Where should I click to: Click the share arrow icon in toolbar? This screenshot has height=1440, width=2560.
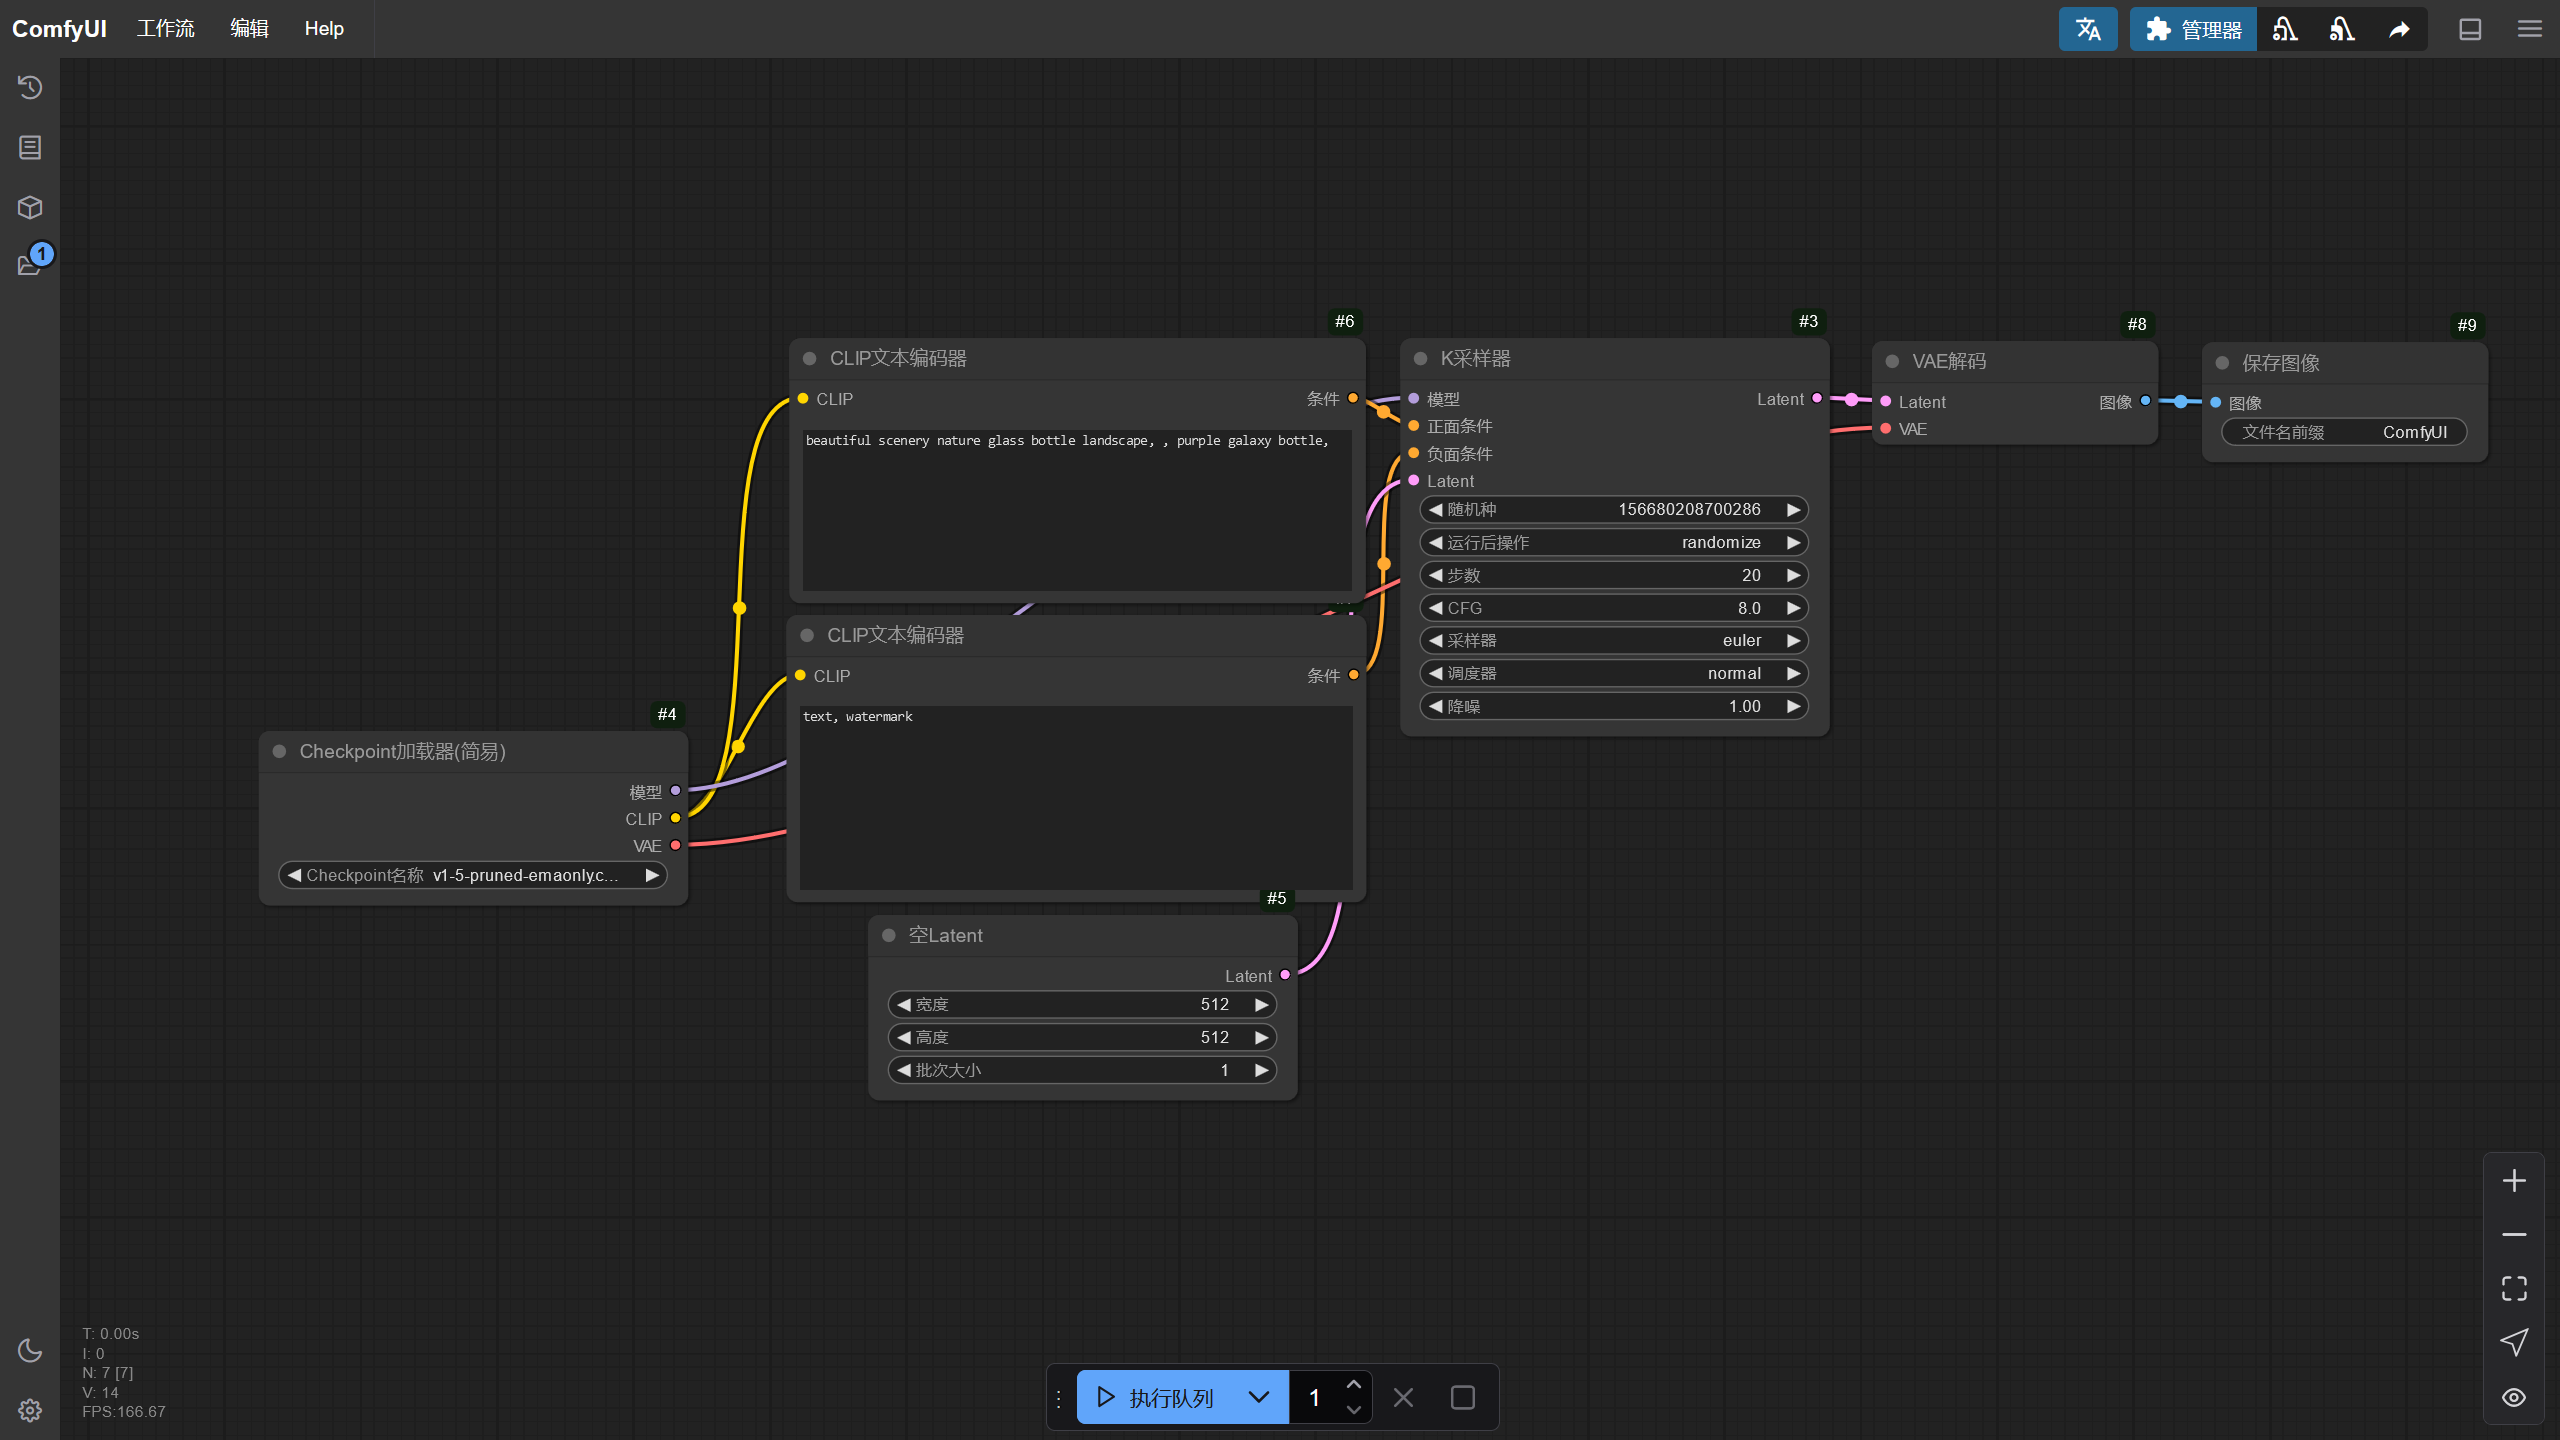pyautogui.click(x=2399, y=29)
